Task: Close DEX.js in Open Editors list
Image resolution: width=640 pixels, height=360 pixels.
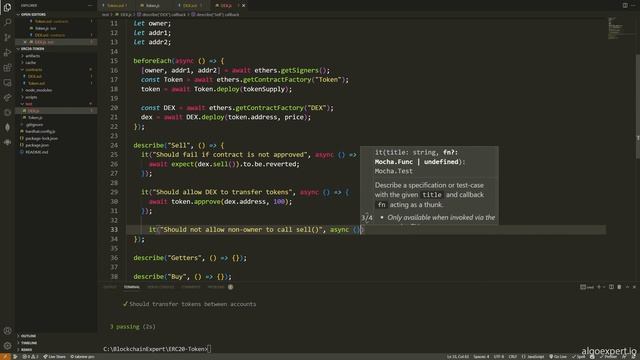Action: (25, 42)
